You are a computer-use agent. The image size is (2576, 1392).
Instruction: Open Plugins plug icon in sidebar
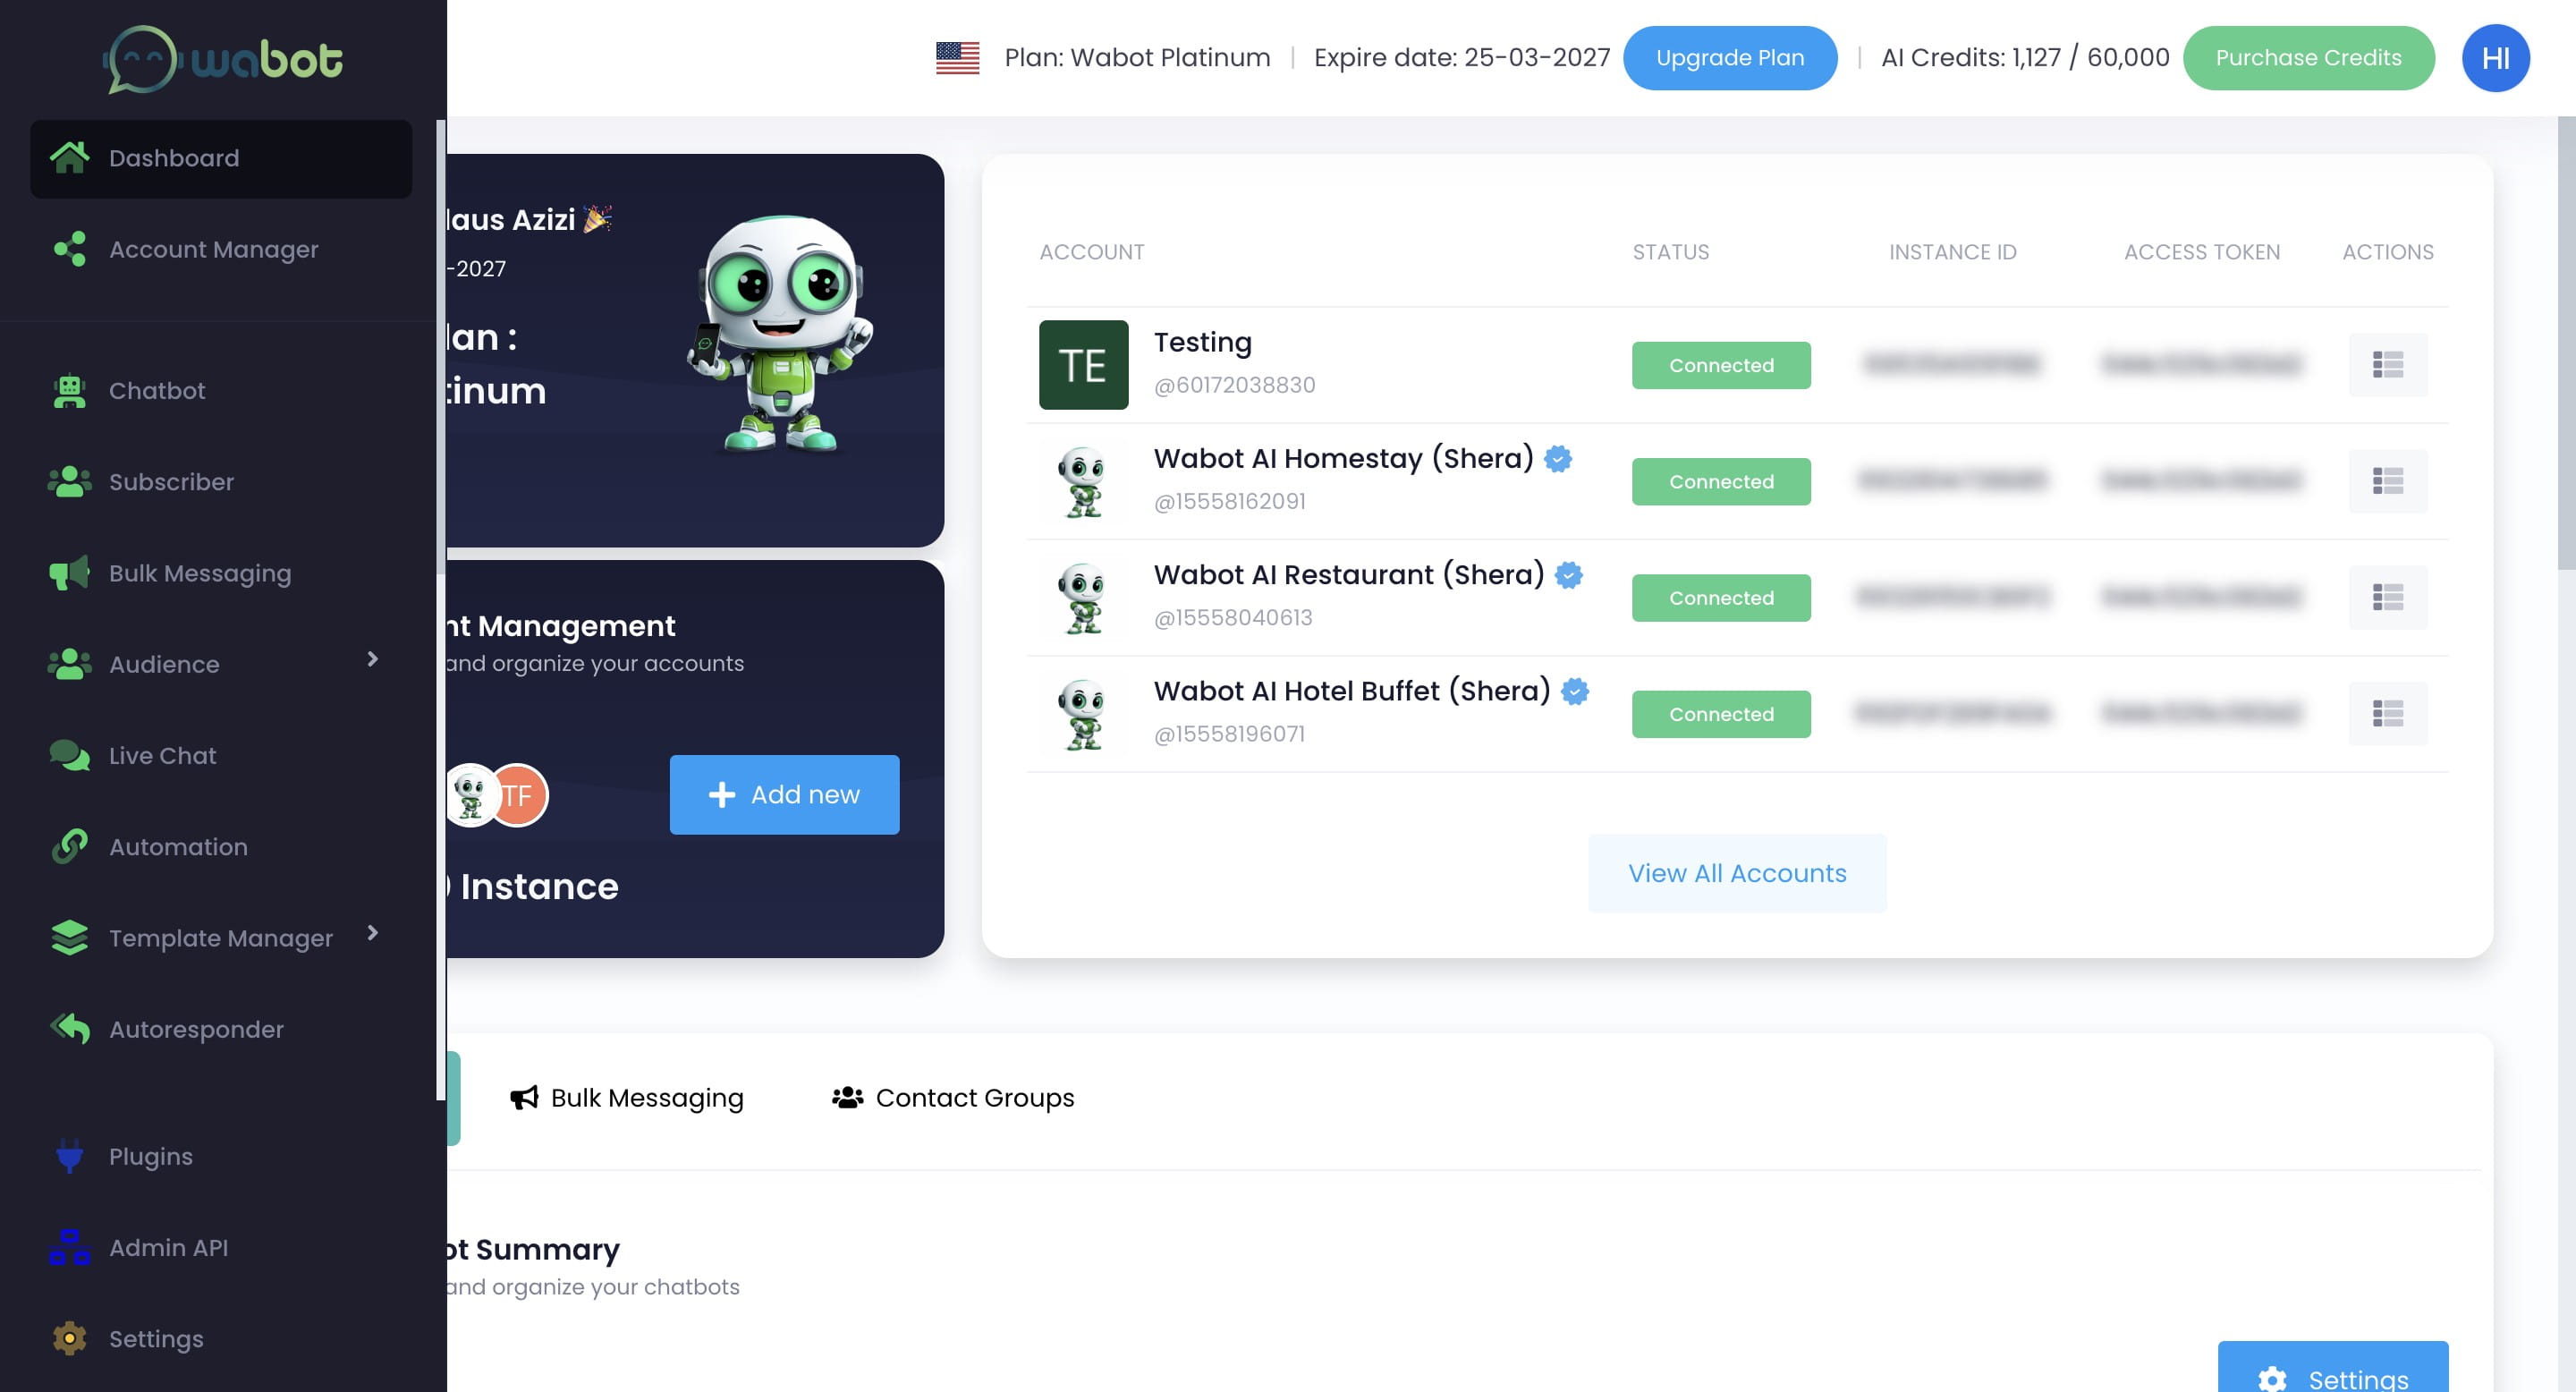tap(69, 1156)
